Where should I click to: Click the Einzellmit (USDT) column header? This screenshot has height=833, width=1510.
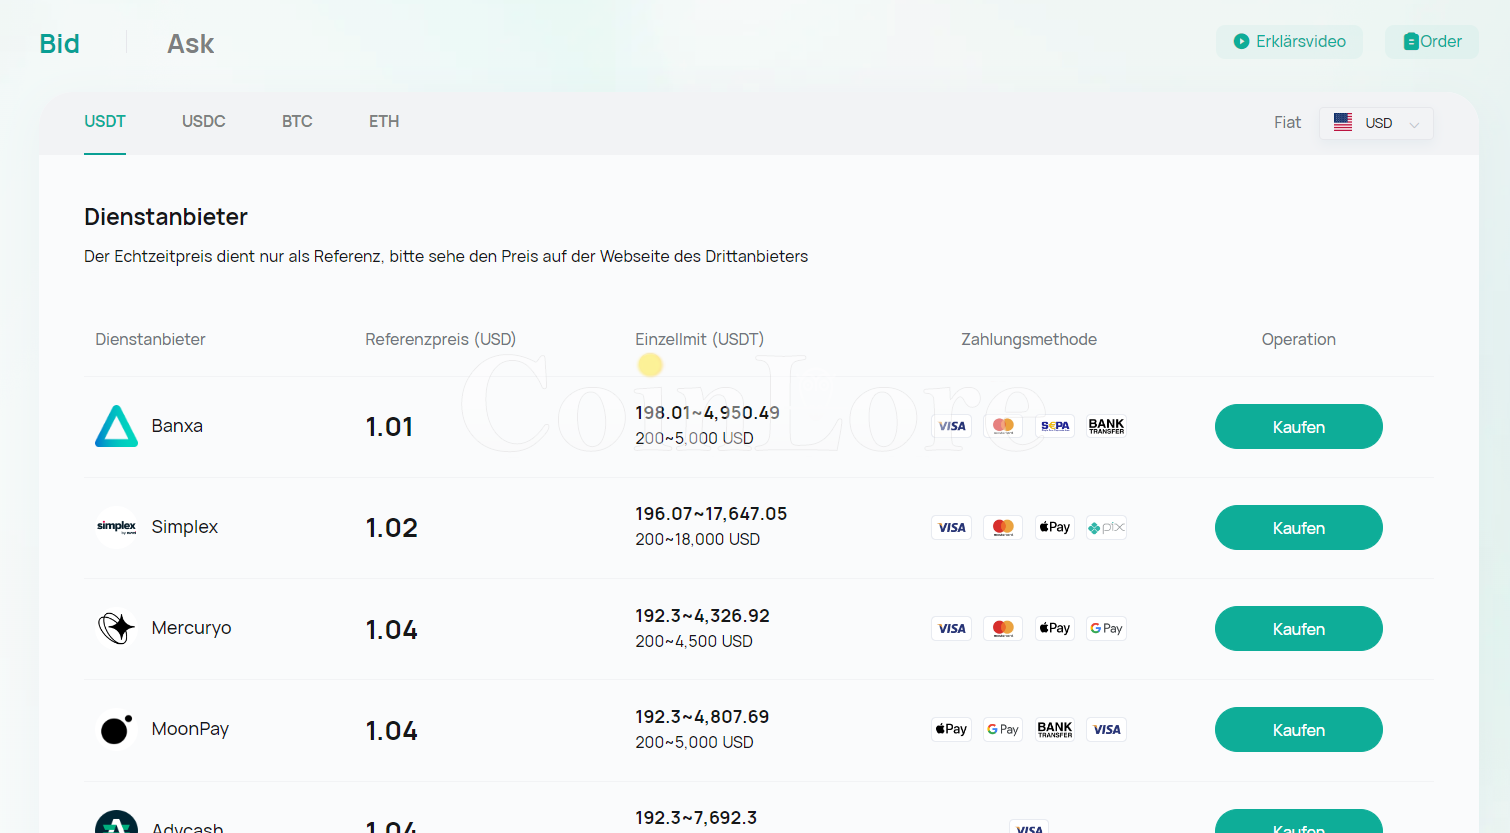tap(699, 340)
